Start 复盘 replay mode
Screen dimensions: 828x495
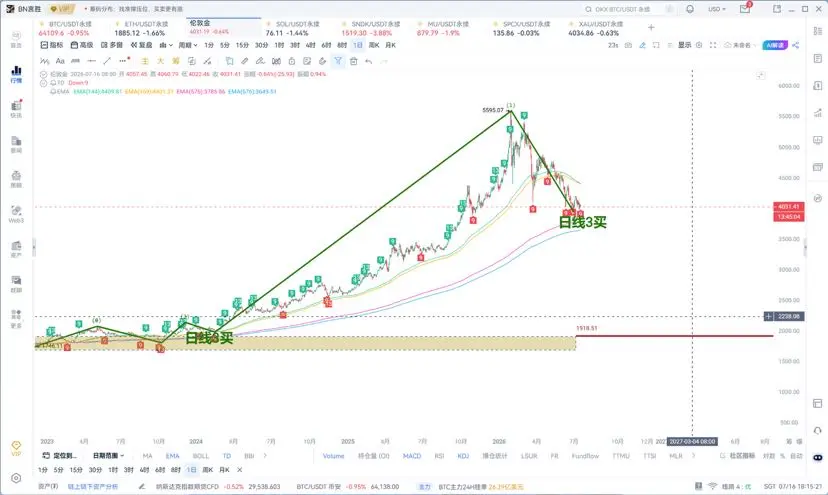[142, 45]
